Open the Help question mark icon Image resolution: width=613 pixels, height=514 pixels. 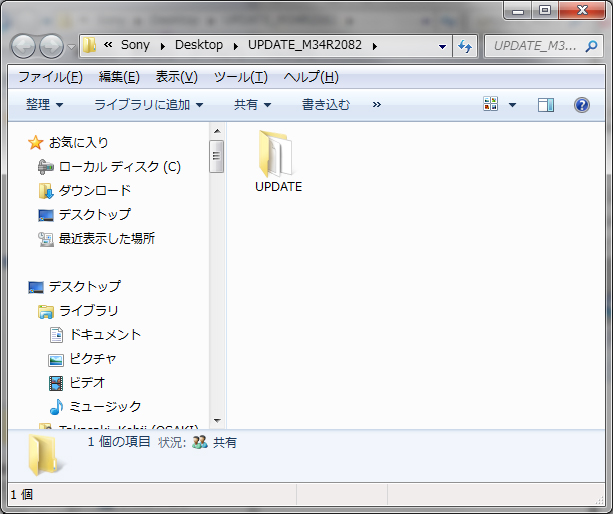tap(581, 105)
